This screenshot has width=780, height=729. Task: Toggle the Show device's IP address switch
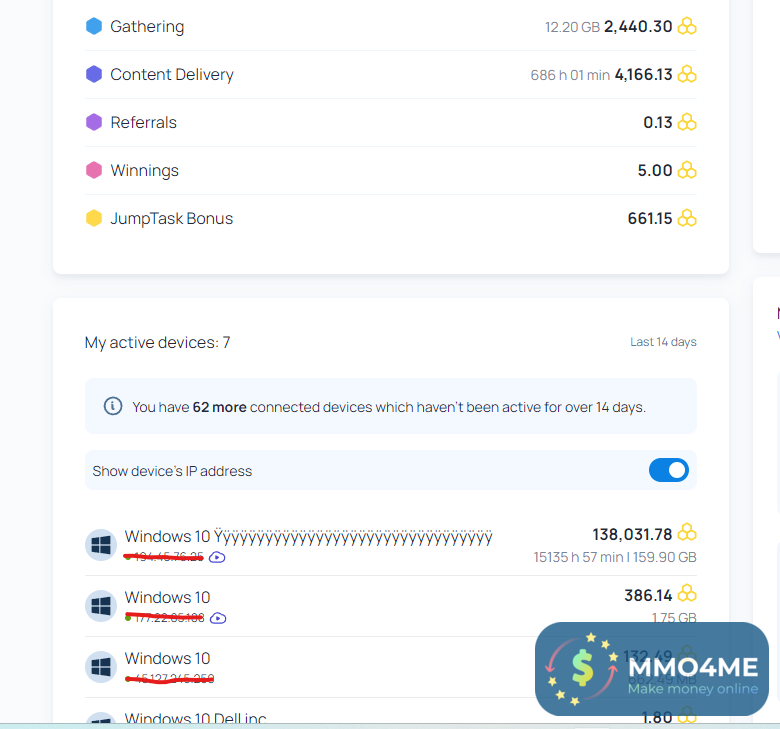669,470
